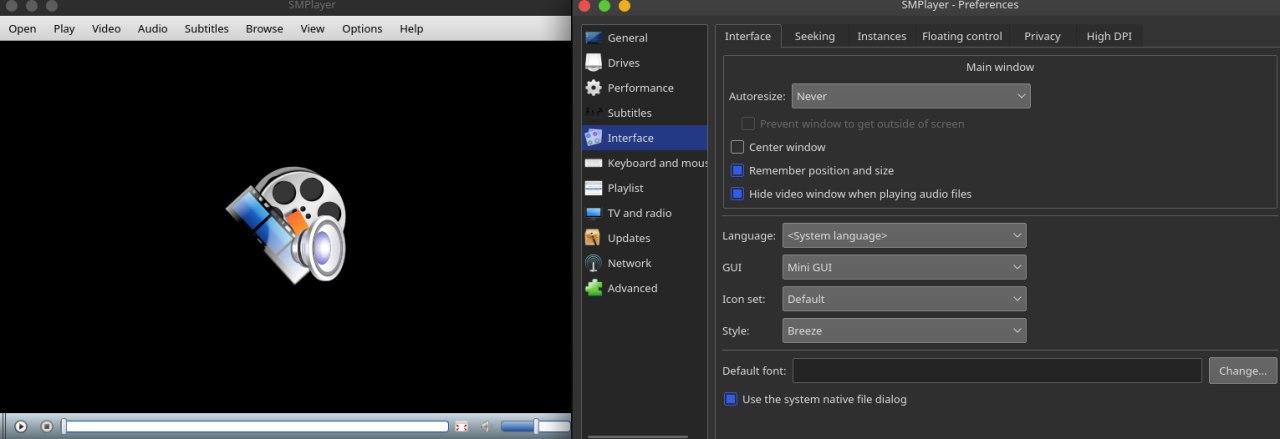Select the Instances tab

[x=881, y=36]
